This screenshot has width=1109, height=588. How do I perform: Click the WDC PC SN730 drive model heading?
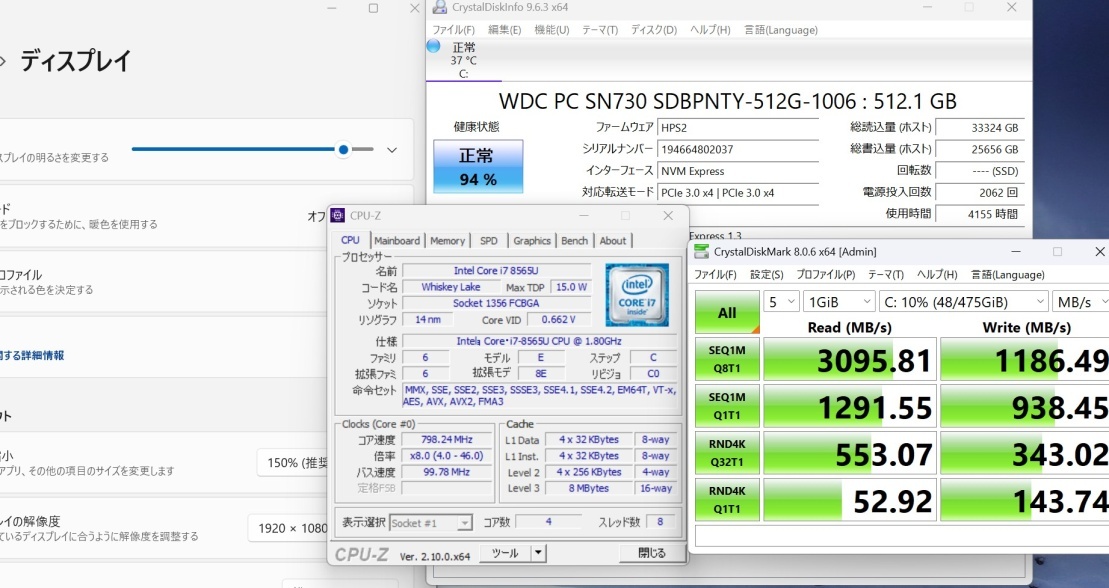tap(728, 101)
